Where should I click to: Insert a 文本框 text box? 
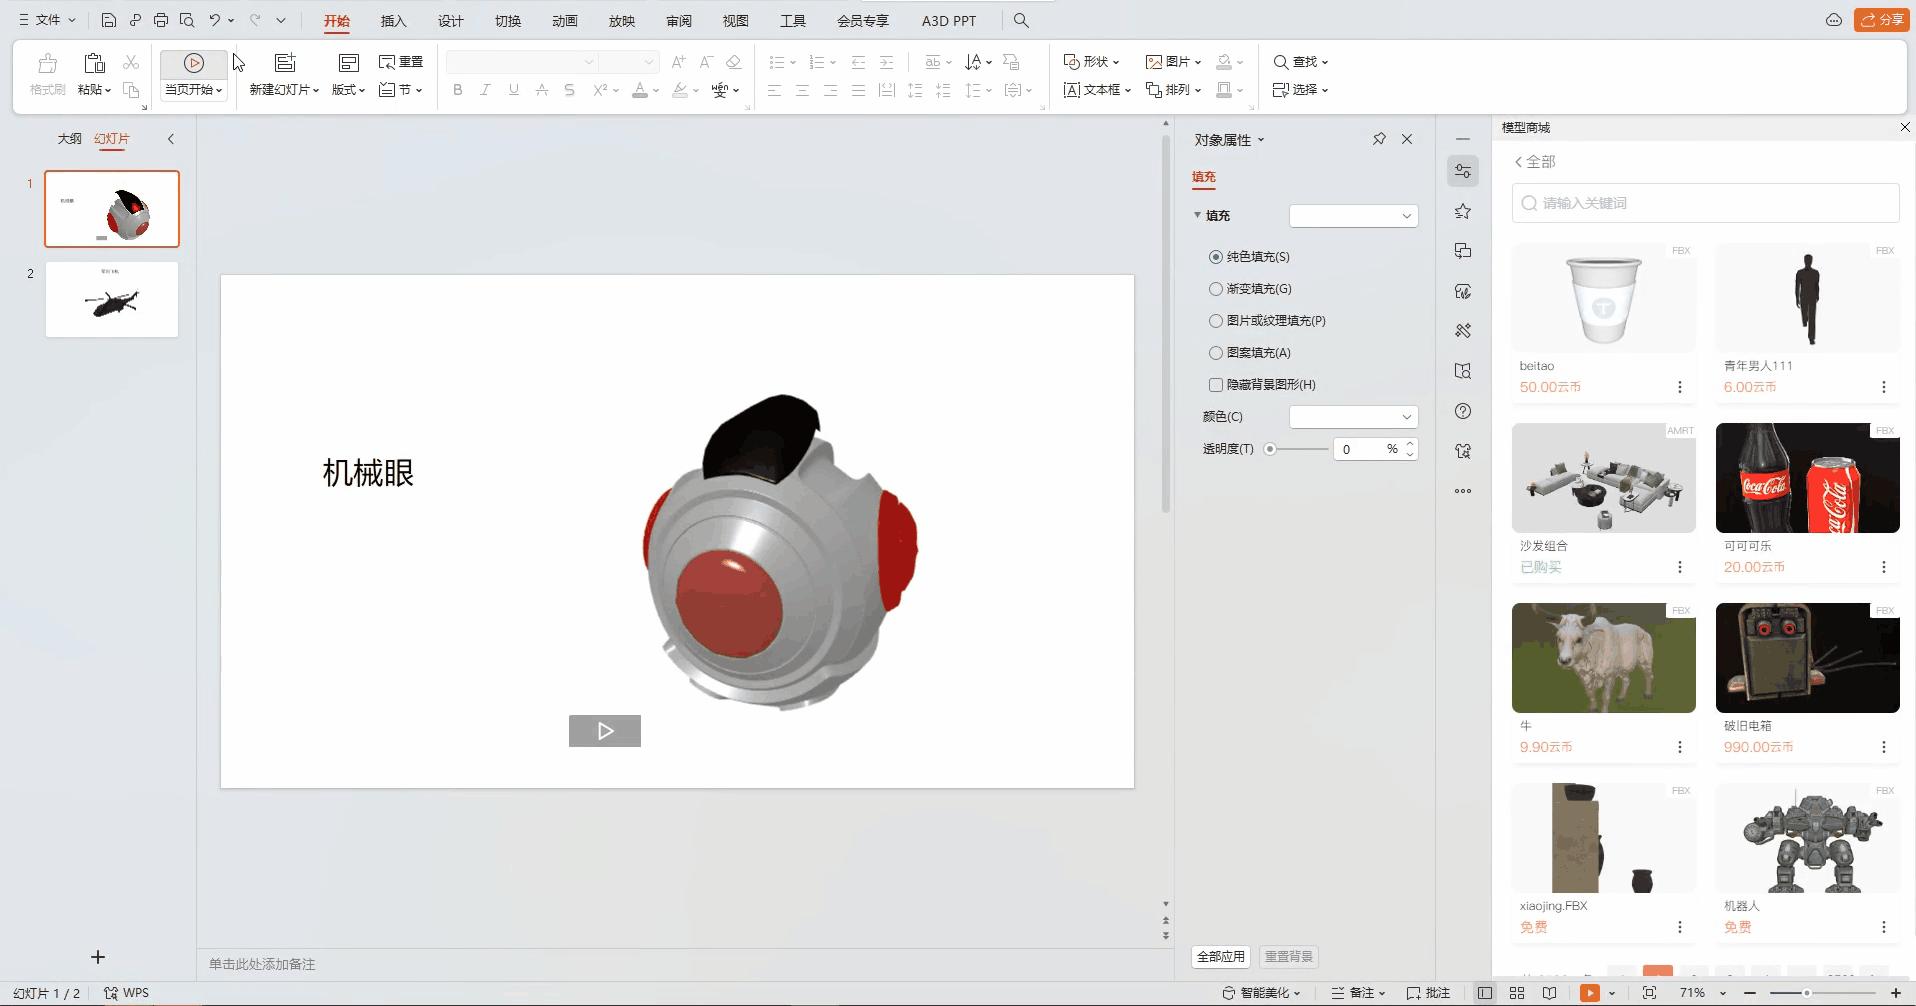coord(1095,89)
